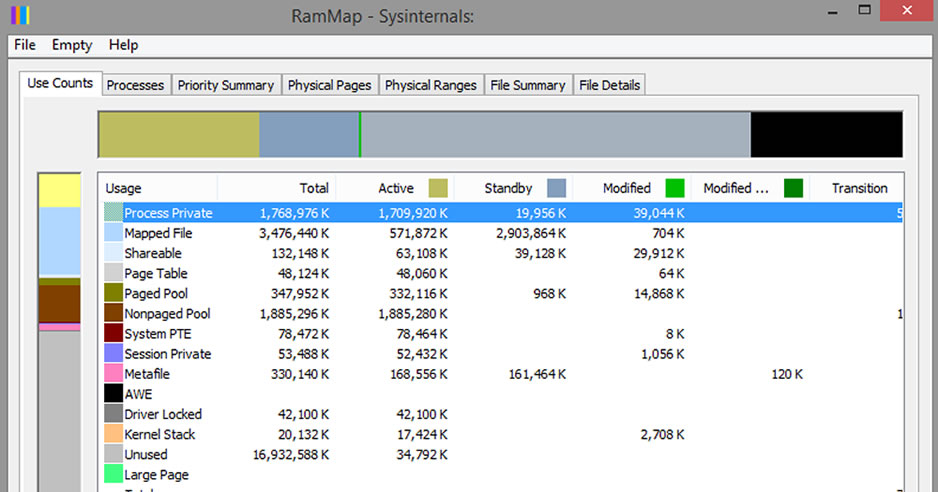Click the Active column olive swatch
The height and width of the screenshot is (492, 938).
[x=438, y=188]
